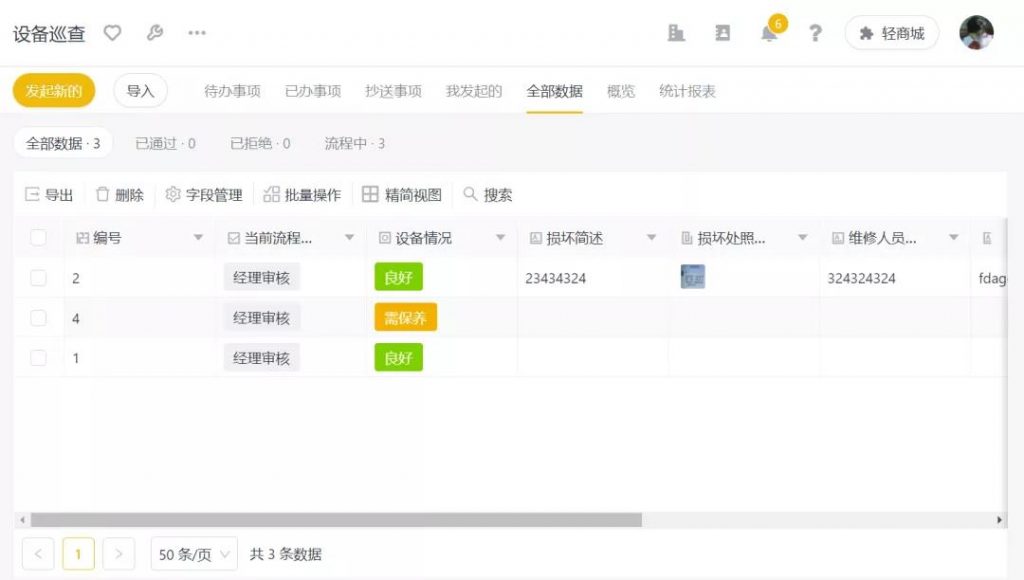The width and height of the screenshot is (1024, 580).
Task: Click the 导入 import button
Action: pos(140,89)
